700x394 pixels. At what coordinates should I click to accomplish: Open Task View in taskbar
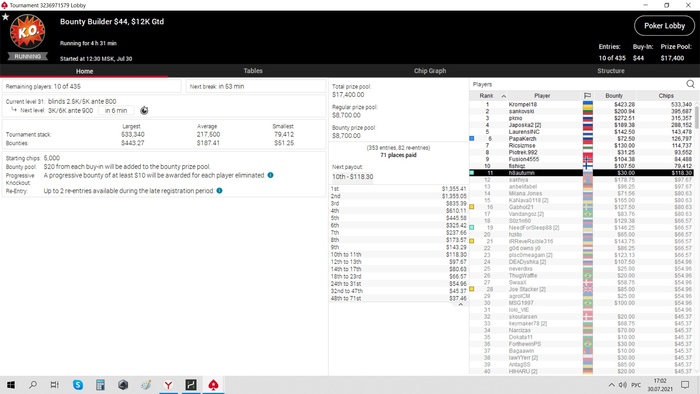click(x=54, y=385)
